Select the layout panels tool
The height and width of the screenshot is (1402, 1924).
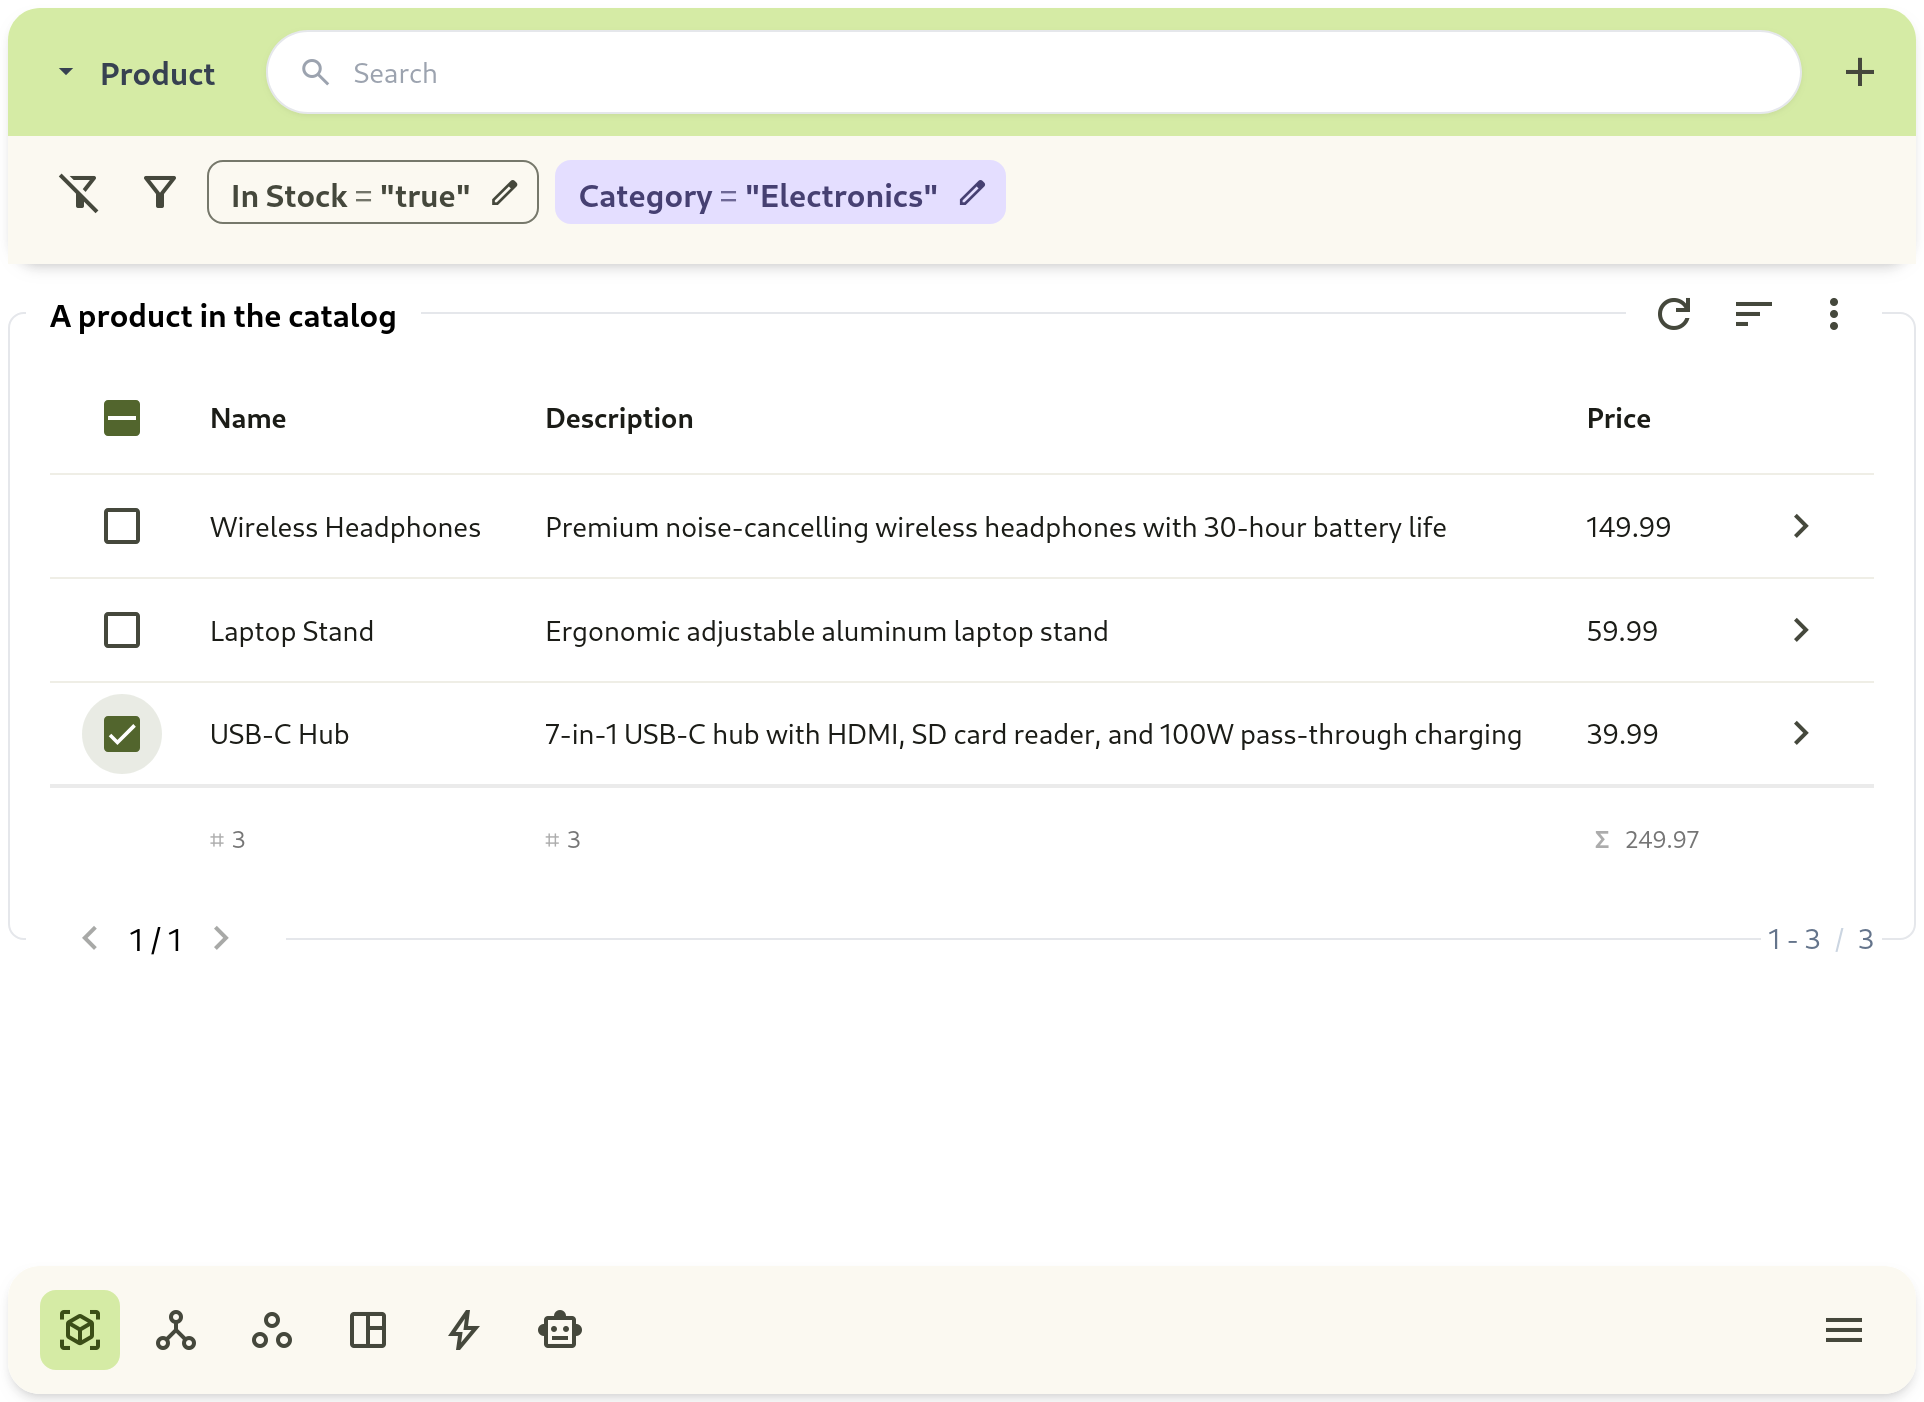(x=367, y=1330)
